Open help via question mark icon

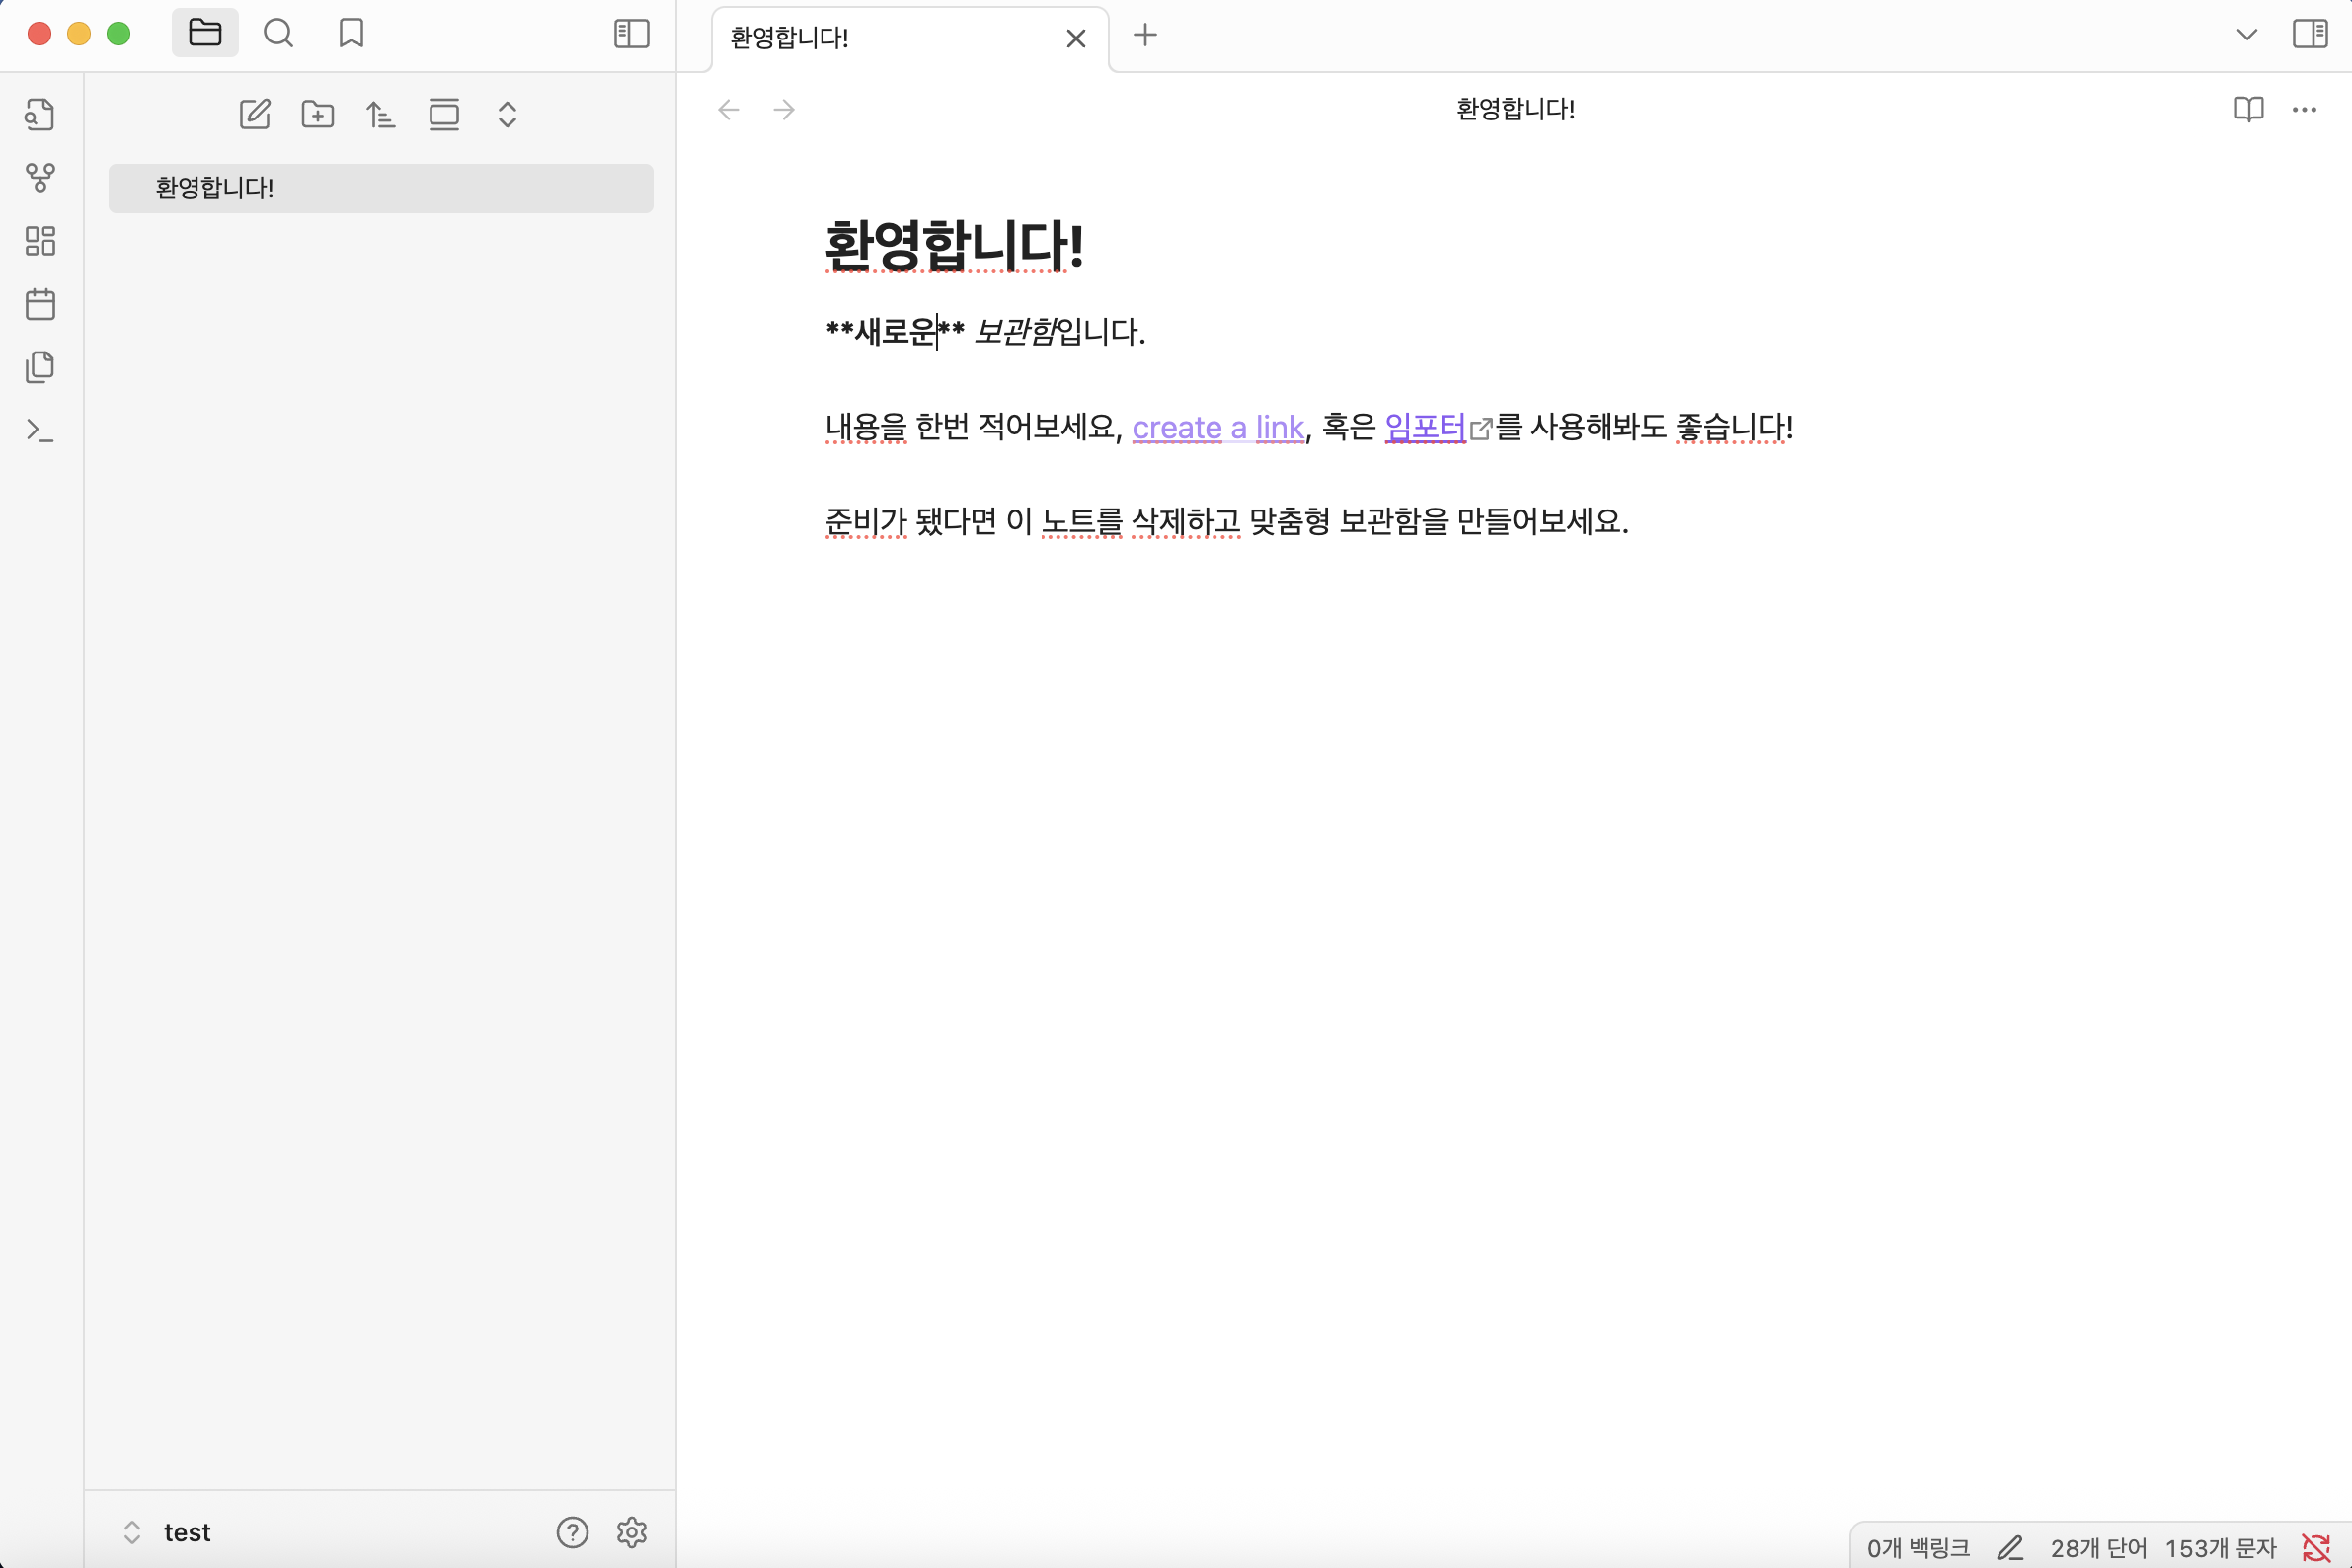click(572, 1532)
